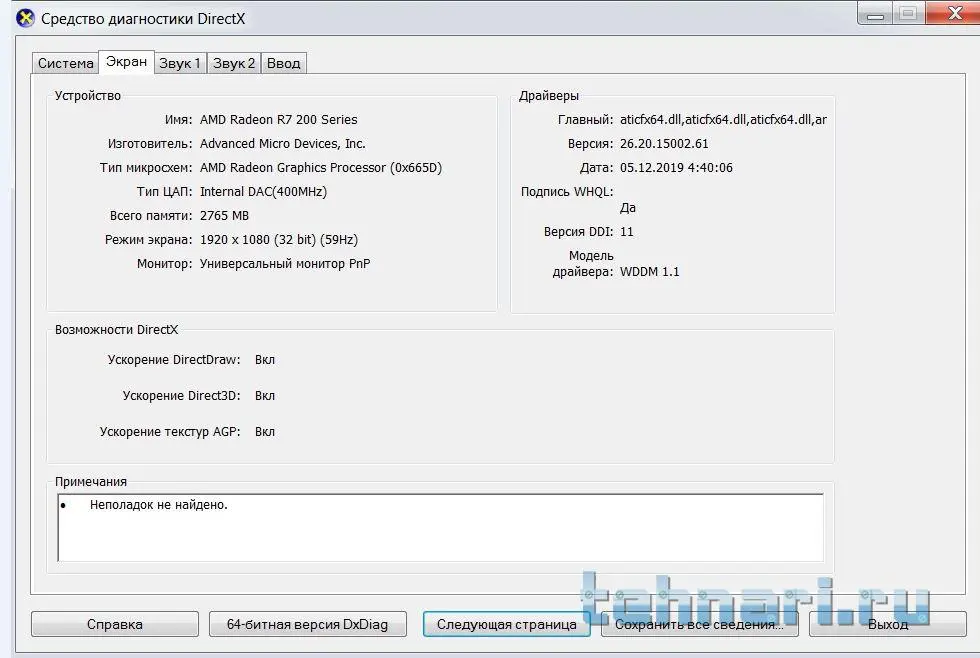Click chip type AMD Radeon Graphics Processor (0x665D)
Screen dimensions: 980x658
321,167
